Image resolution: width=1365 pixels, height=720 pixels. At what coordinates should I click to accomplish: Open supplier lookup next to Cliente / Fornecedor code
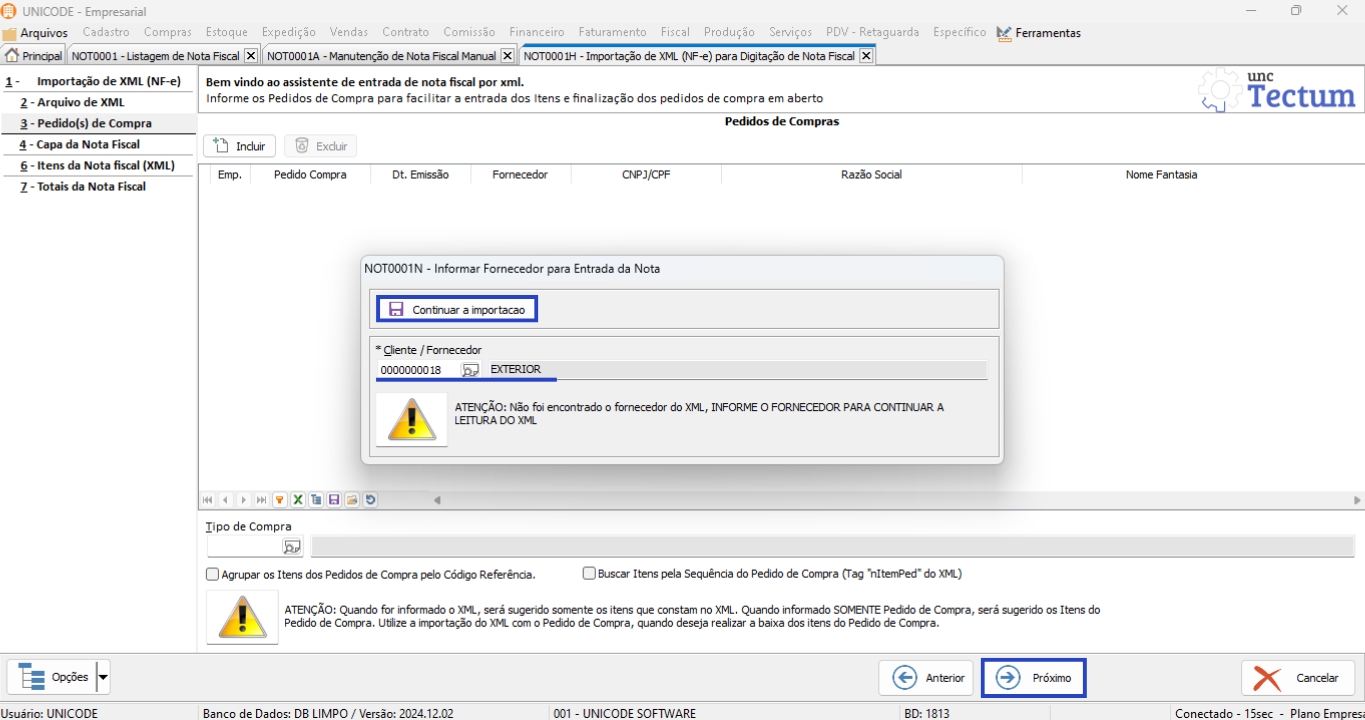click(470, 370)
